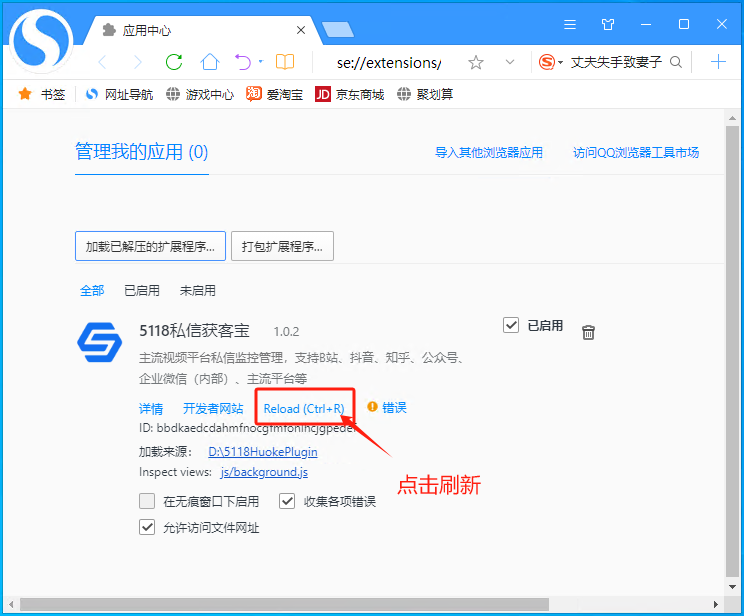
Task: Star this page as a favorite
Action: 476,62
